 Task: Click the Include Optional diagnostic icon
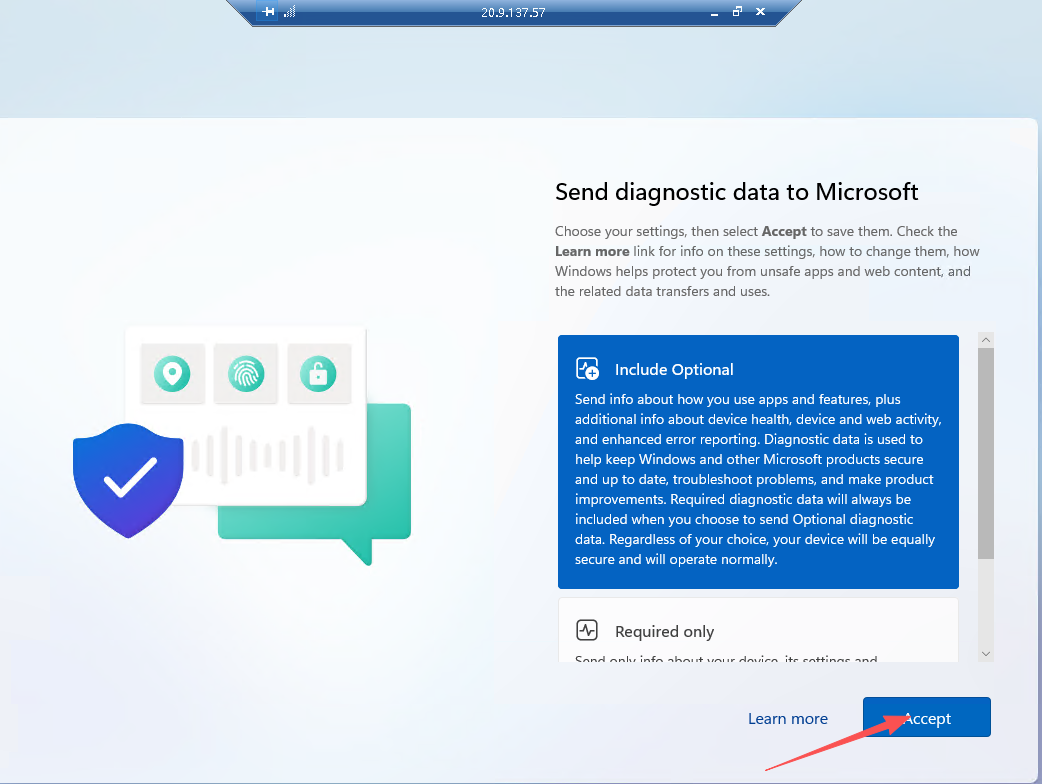587,369
